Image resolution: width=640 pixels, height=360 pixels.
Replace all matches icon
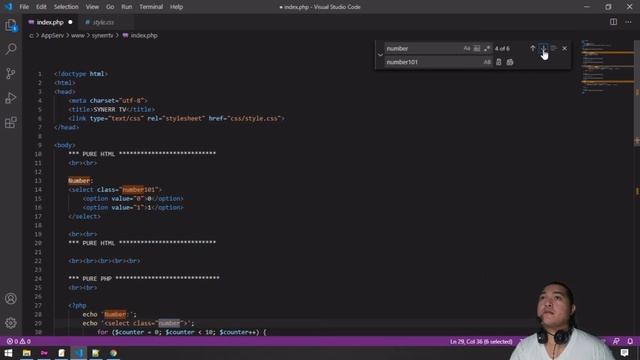click(x=509, y=62)
